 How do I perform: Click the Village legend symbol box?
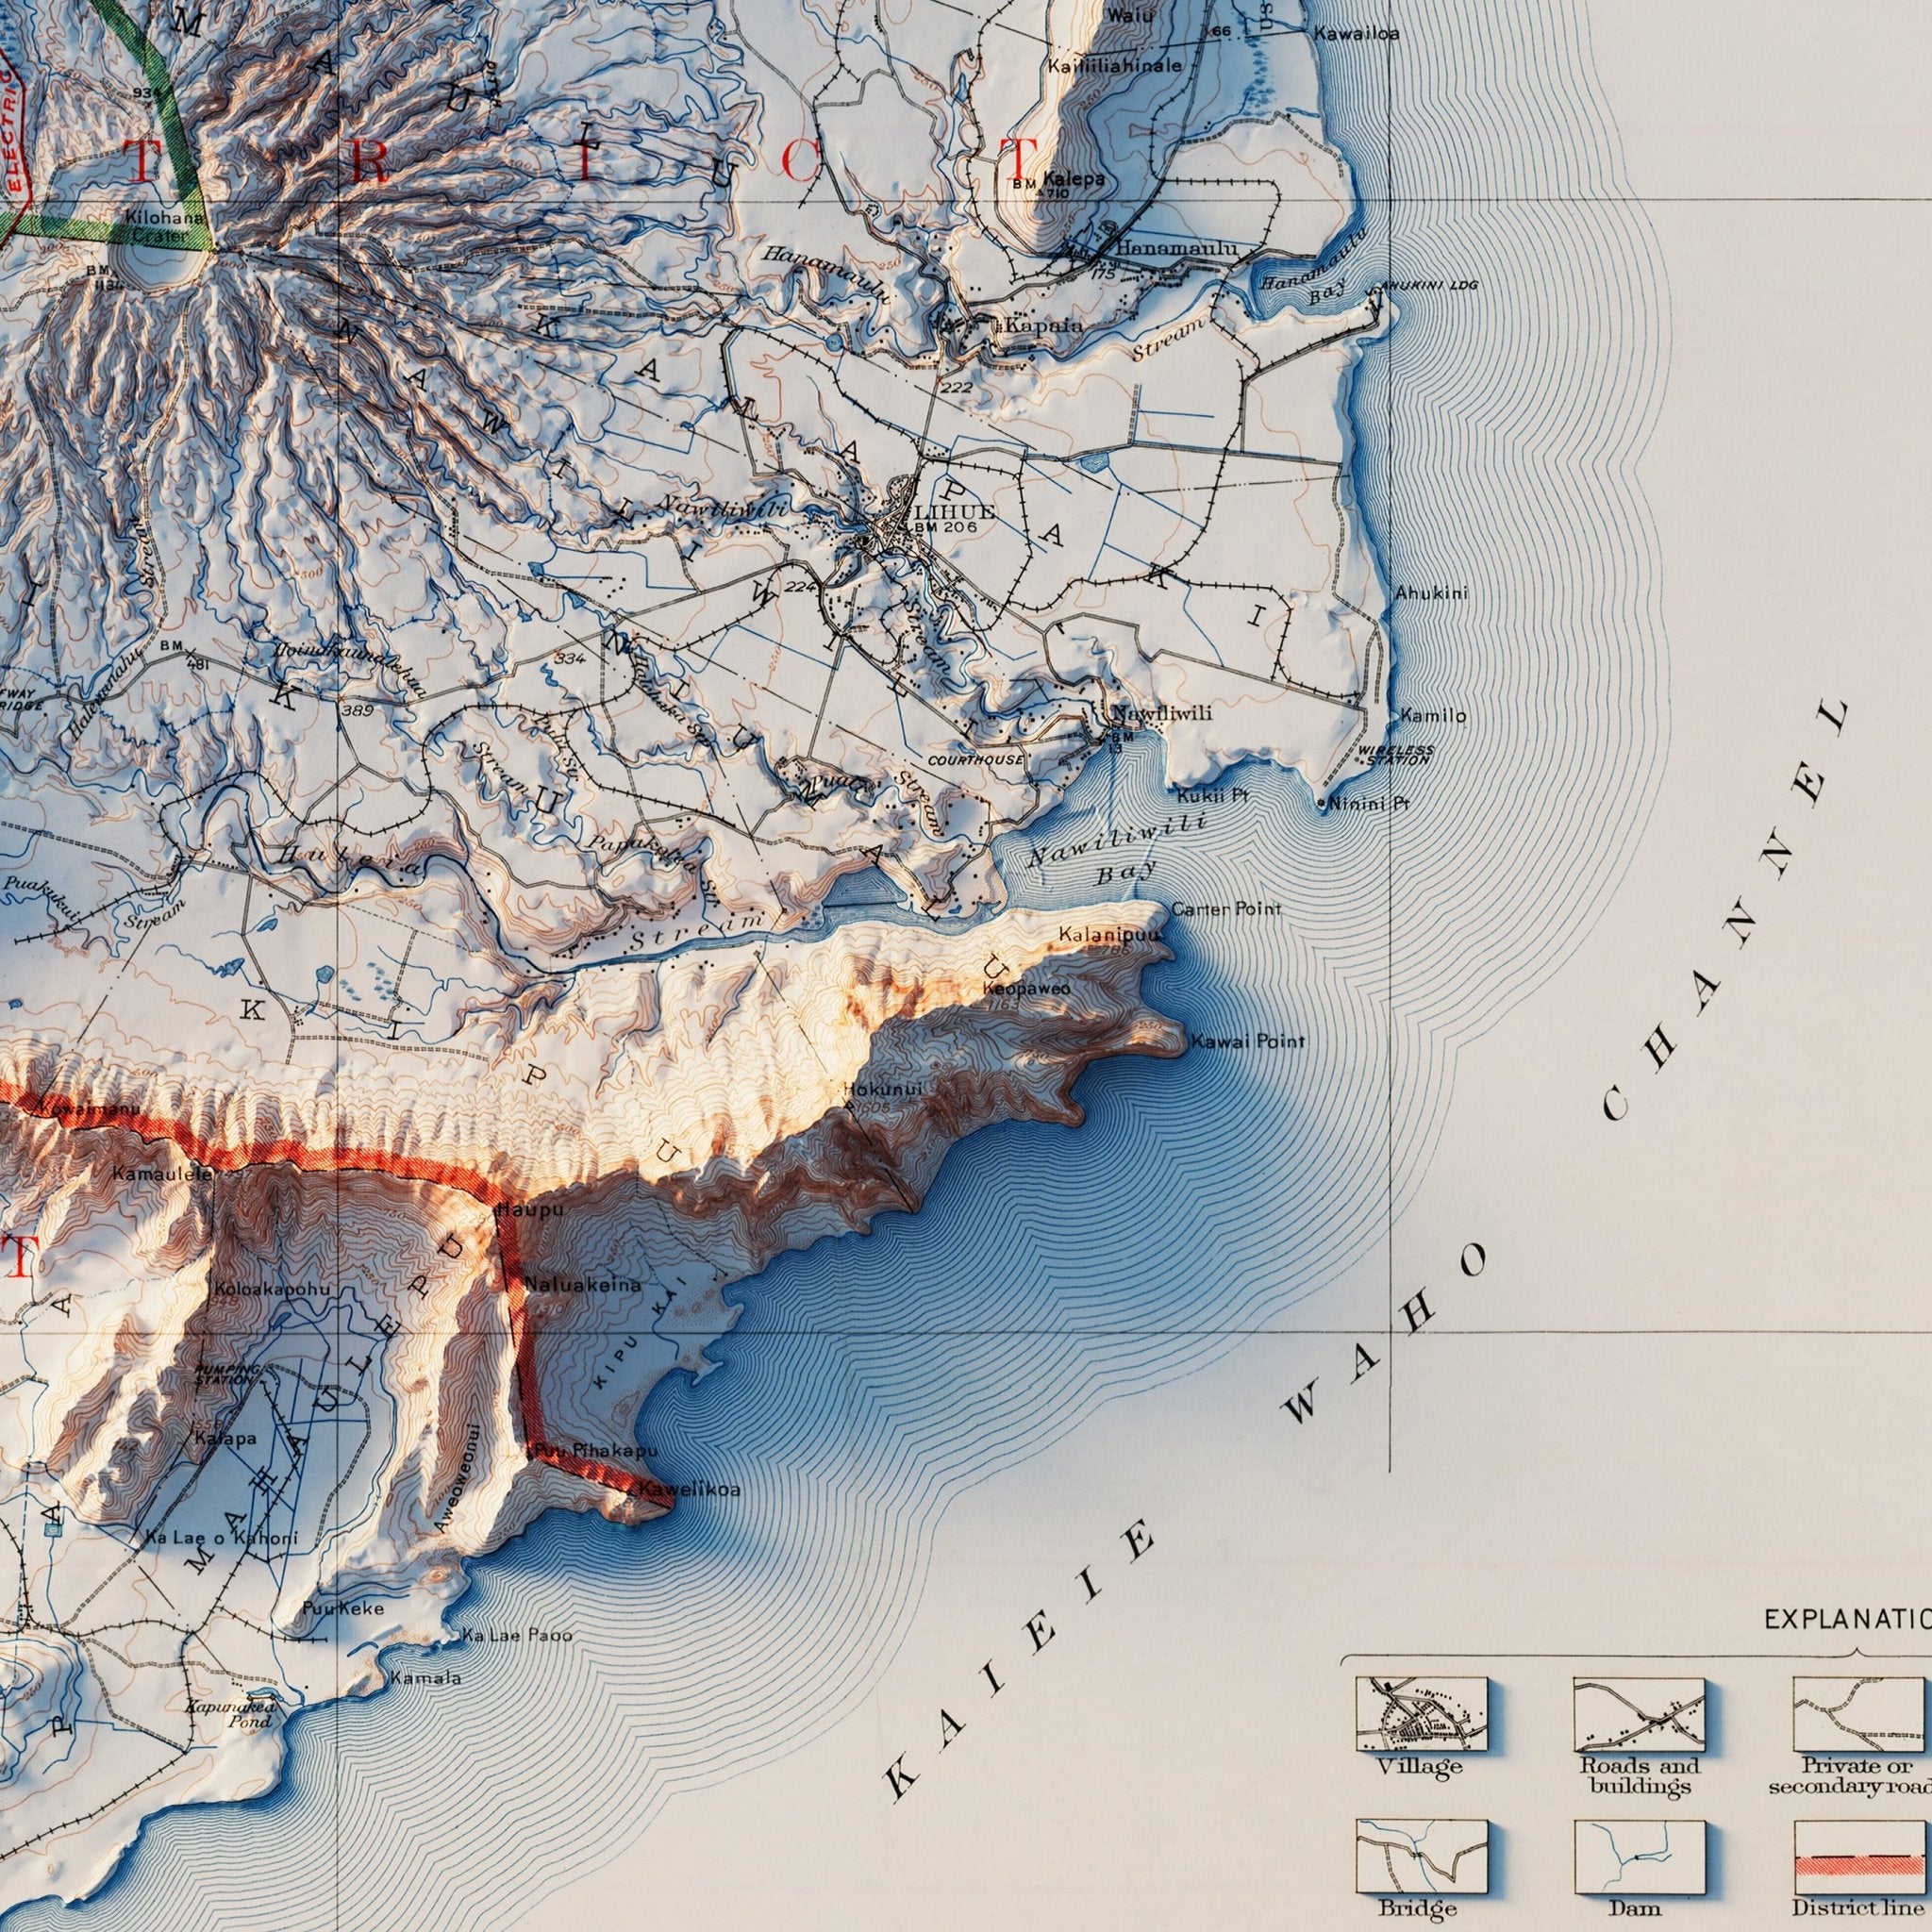1421,1714
